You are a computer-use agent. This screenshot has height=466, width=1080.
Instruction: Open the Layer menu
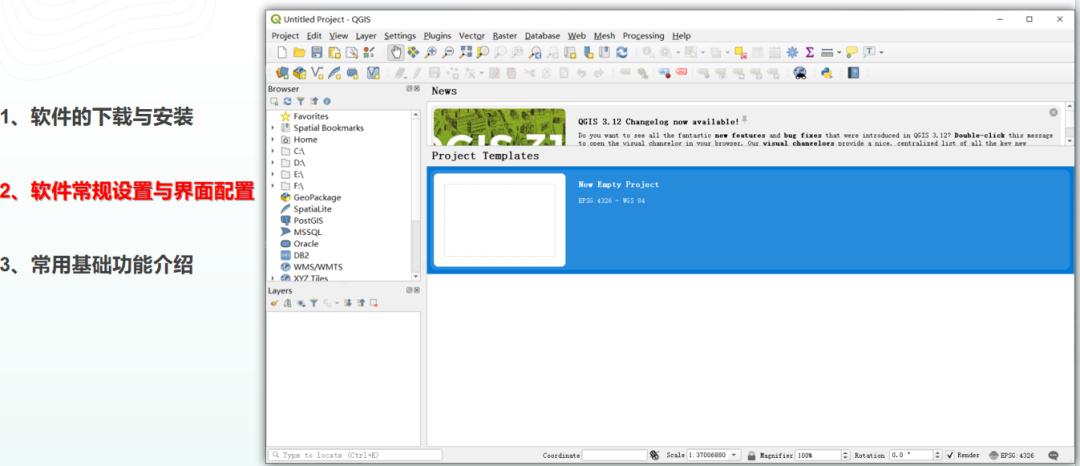pos(366,36)
